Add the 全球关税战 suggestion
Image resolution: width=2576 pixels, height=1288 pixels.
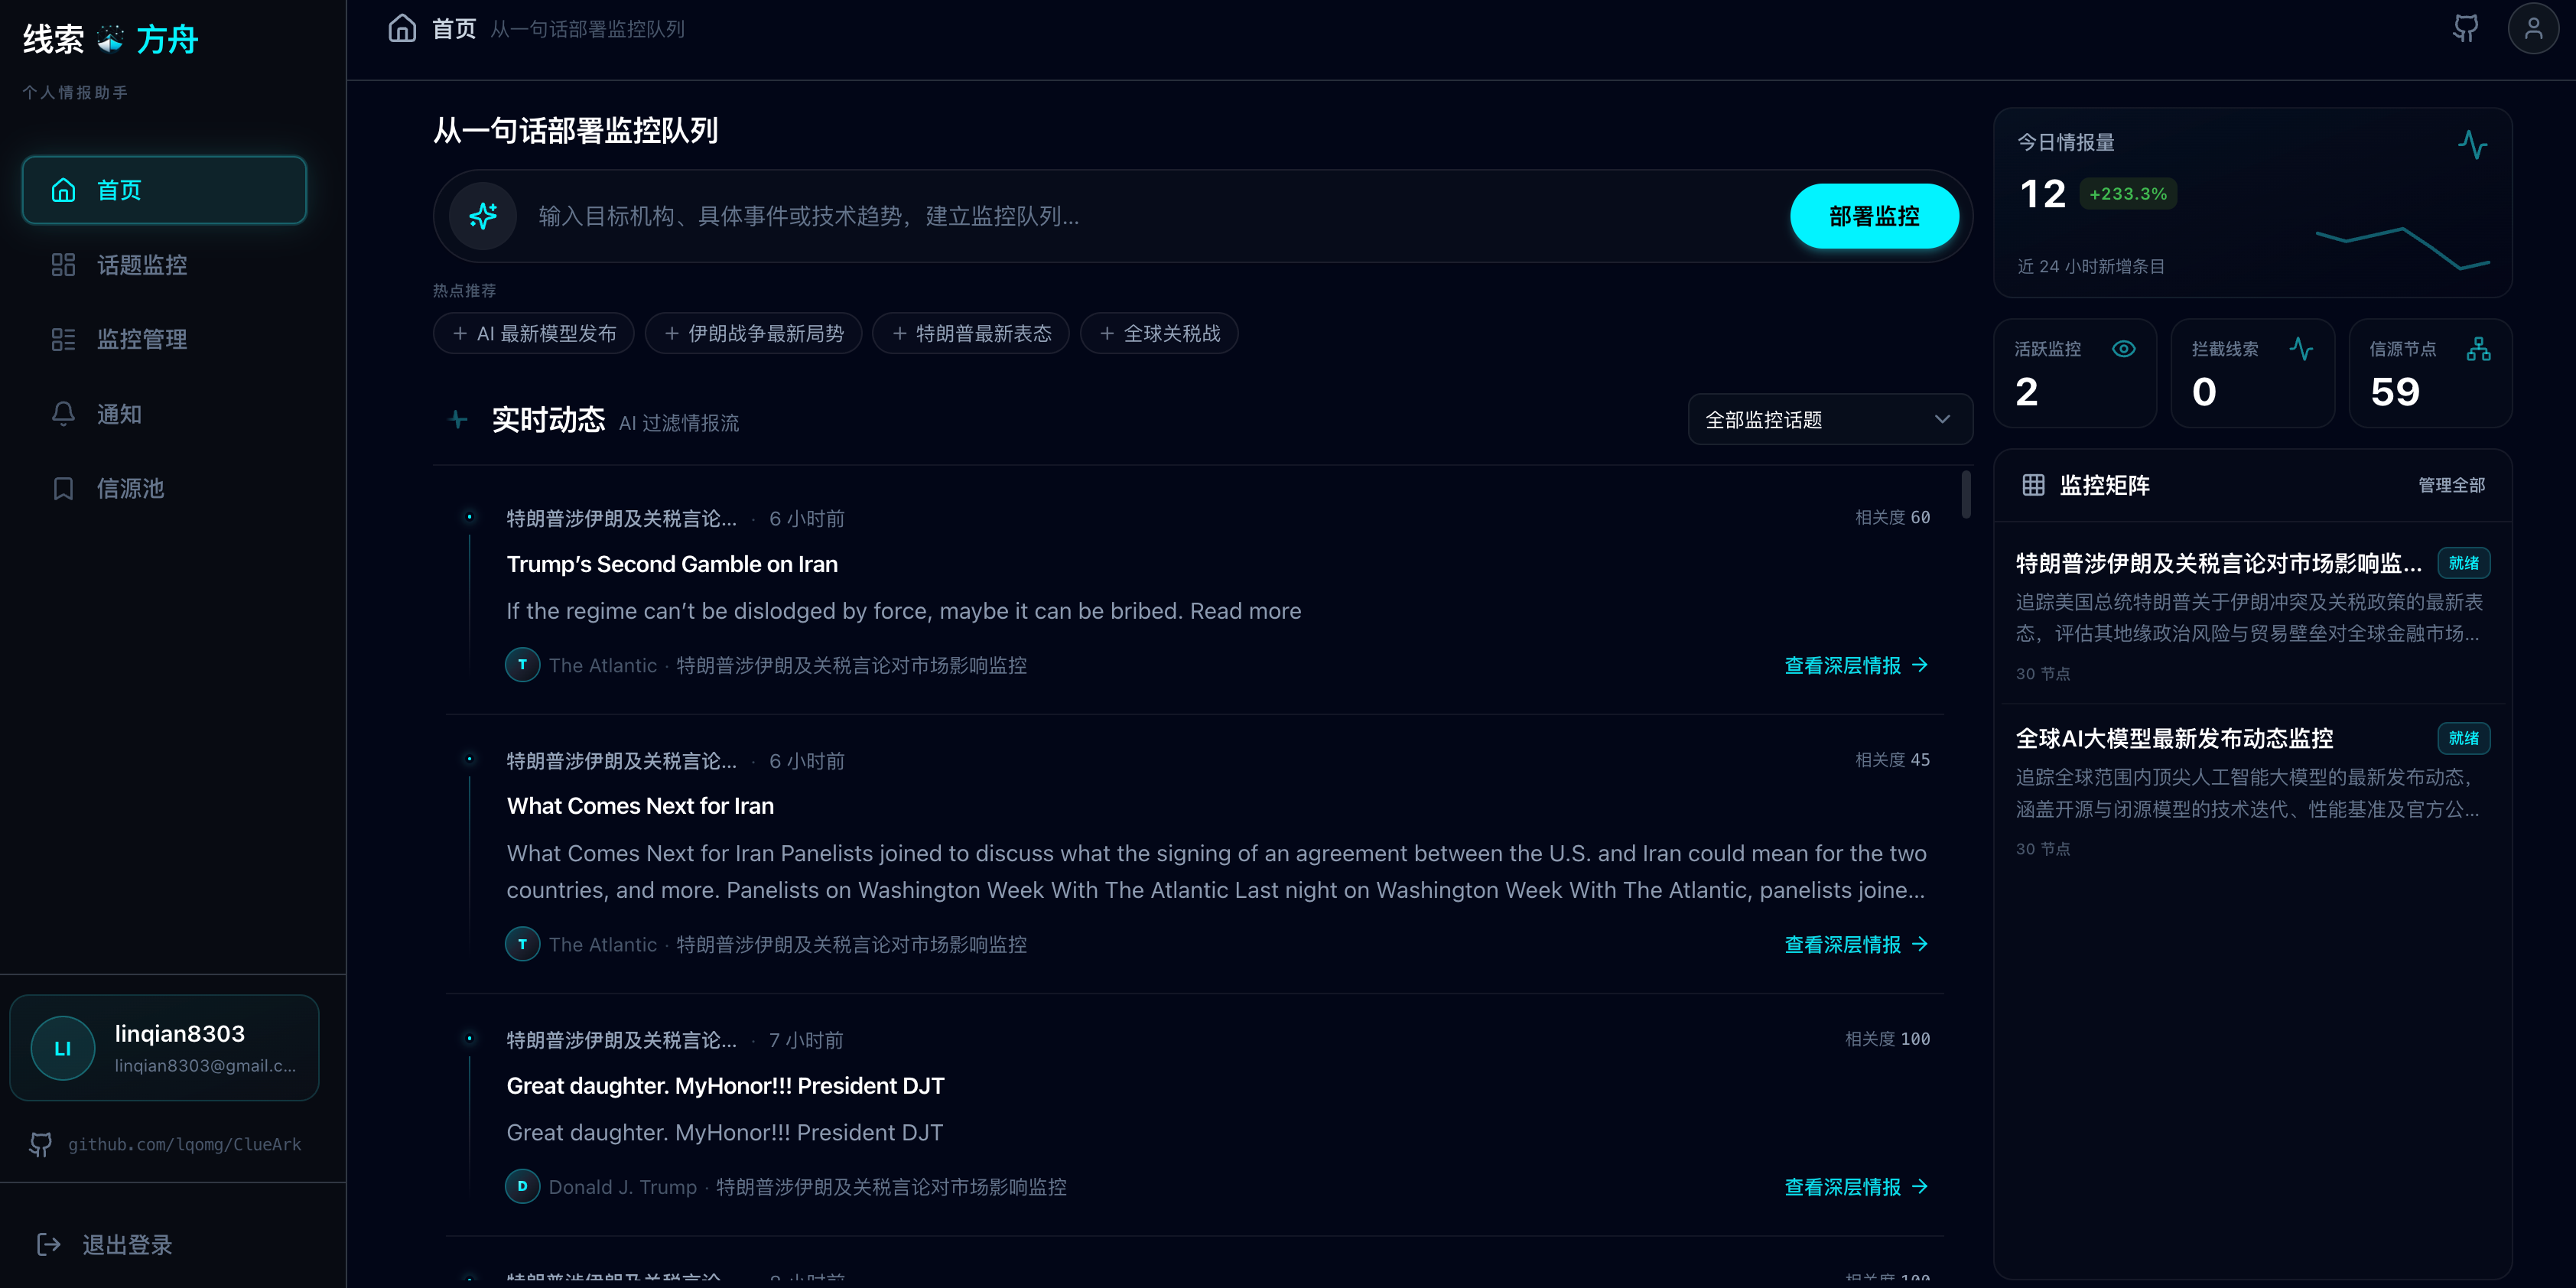[x=1159, y=333]
